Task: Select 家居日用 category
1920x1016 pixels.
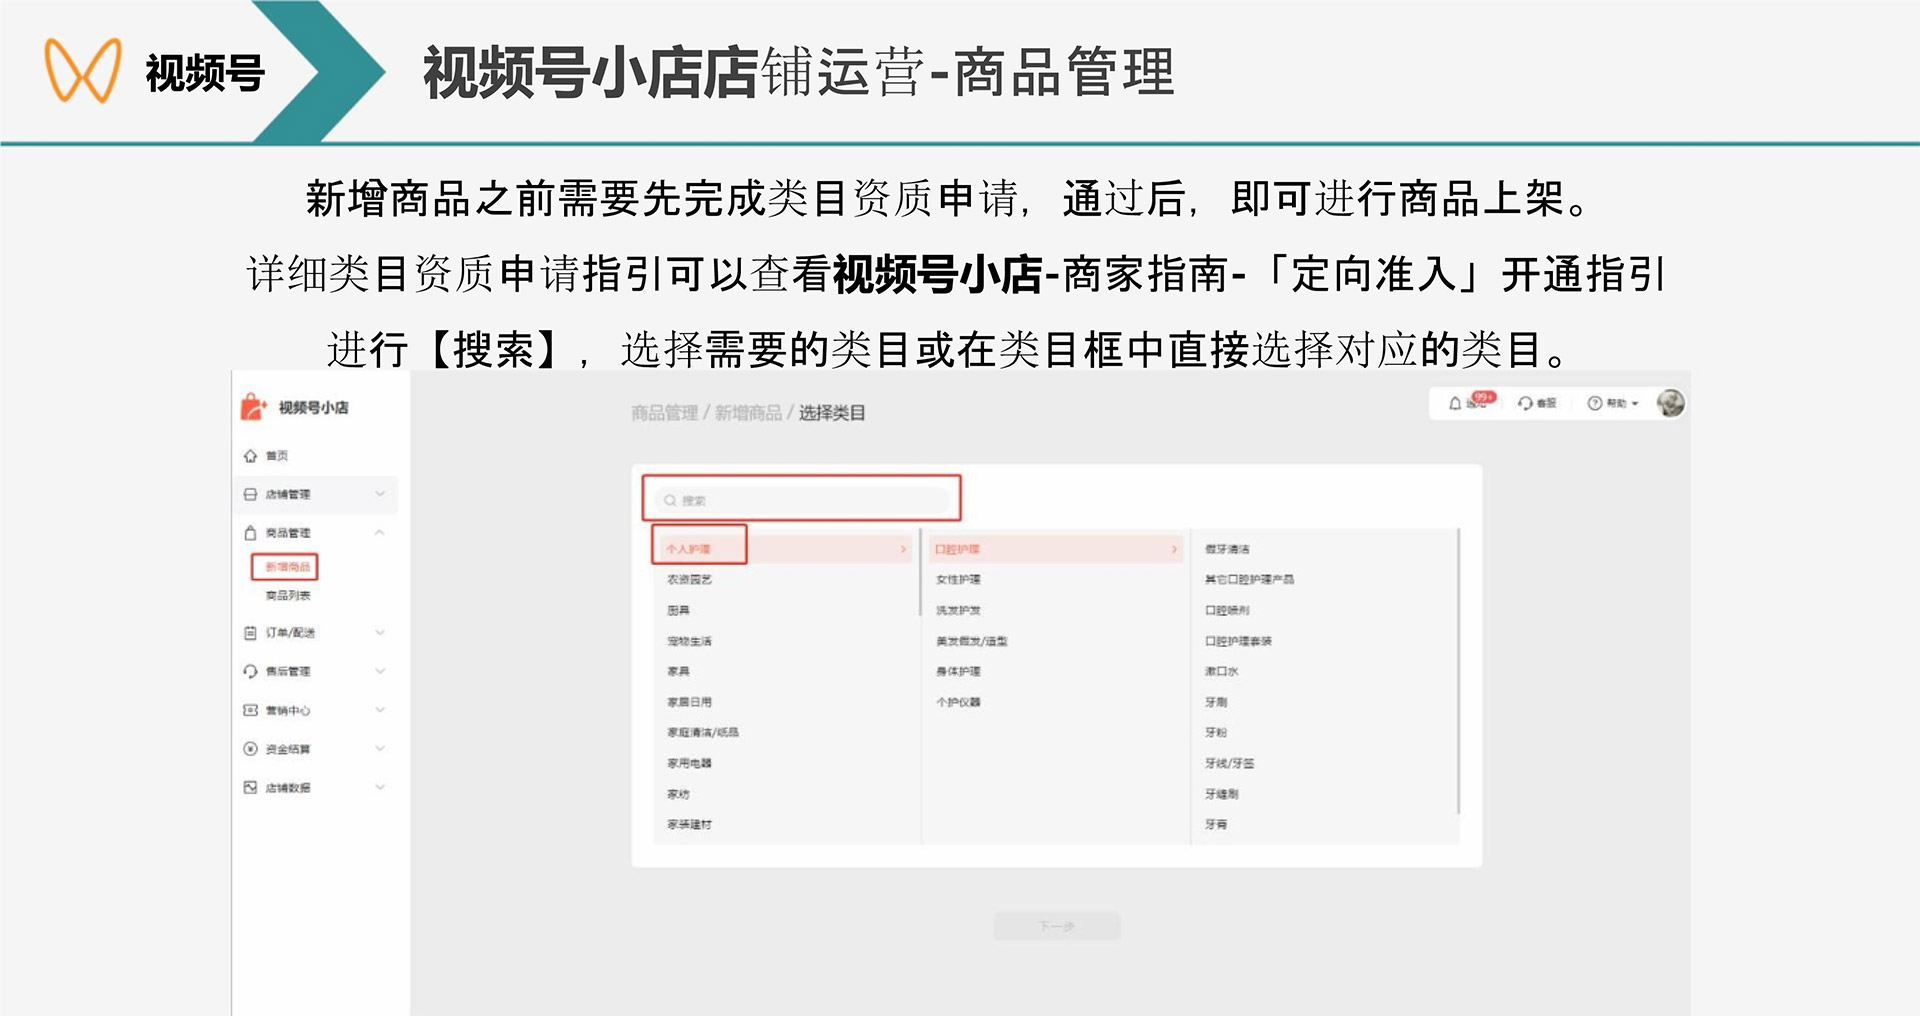Action: (689, 702)
